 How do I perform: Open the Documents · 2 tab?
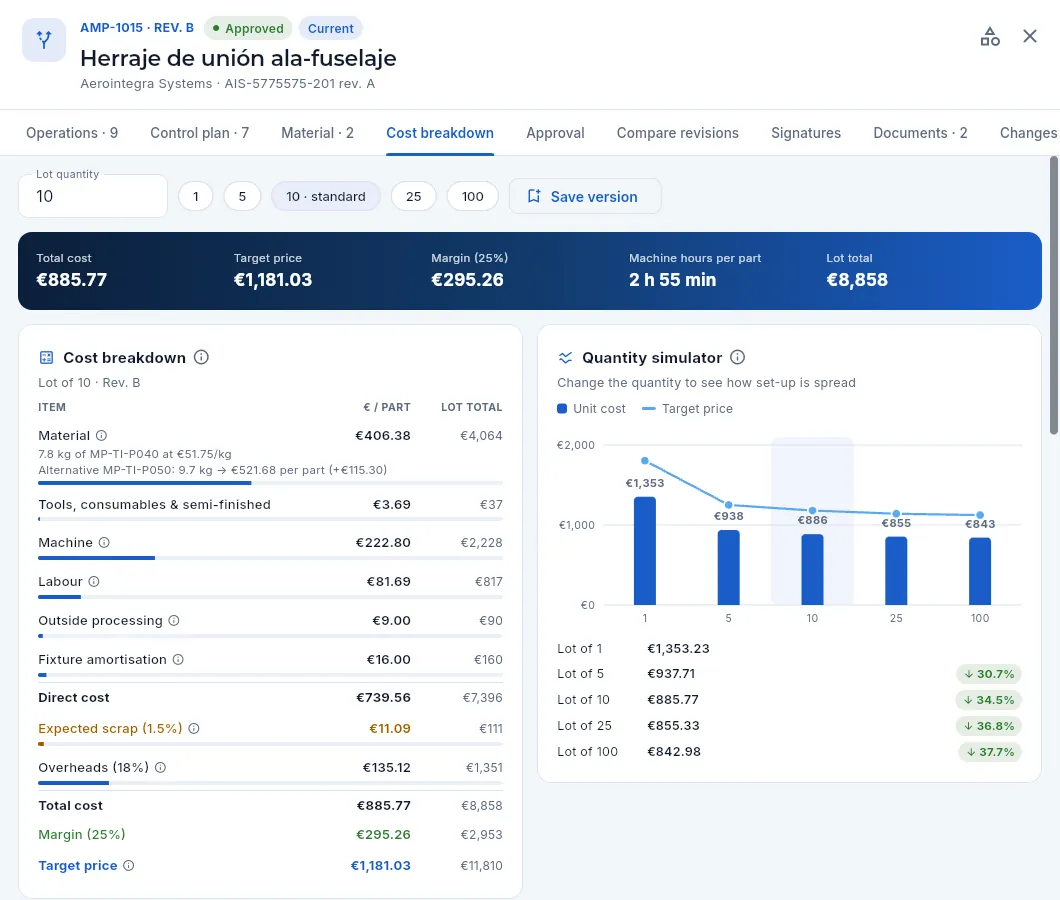click(920, 133)
